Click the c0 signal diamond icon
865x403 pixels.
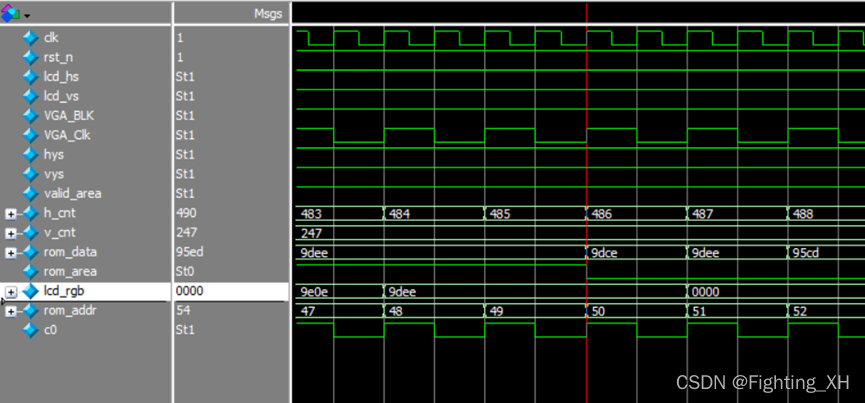(x=30, y=330)
